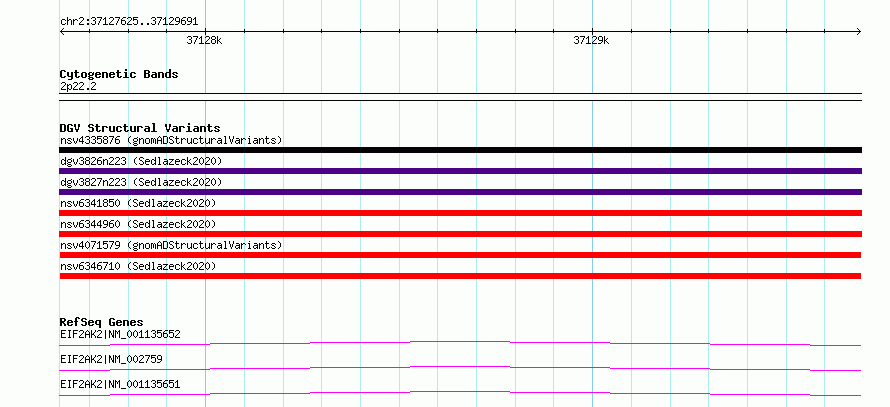
Task: Click the magenta line under EIF2AK2|NM_002759
Action: coord(460,368)
